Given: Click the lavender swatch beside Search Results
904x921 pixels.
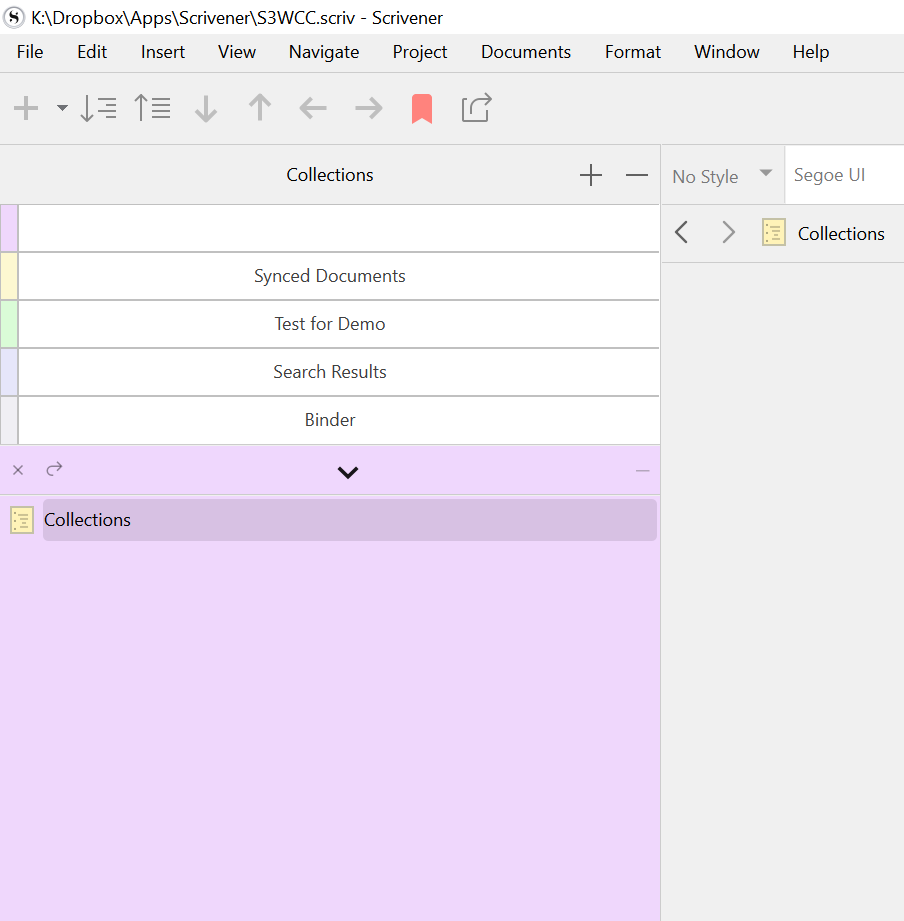Looking at the screenshot, I should [x=9, y=372].
